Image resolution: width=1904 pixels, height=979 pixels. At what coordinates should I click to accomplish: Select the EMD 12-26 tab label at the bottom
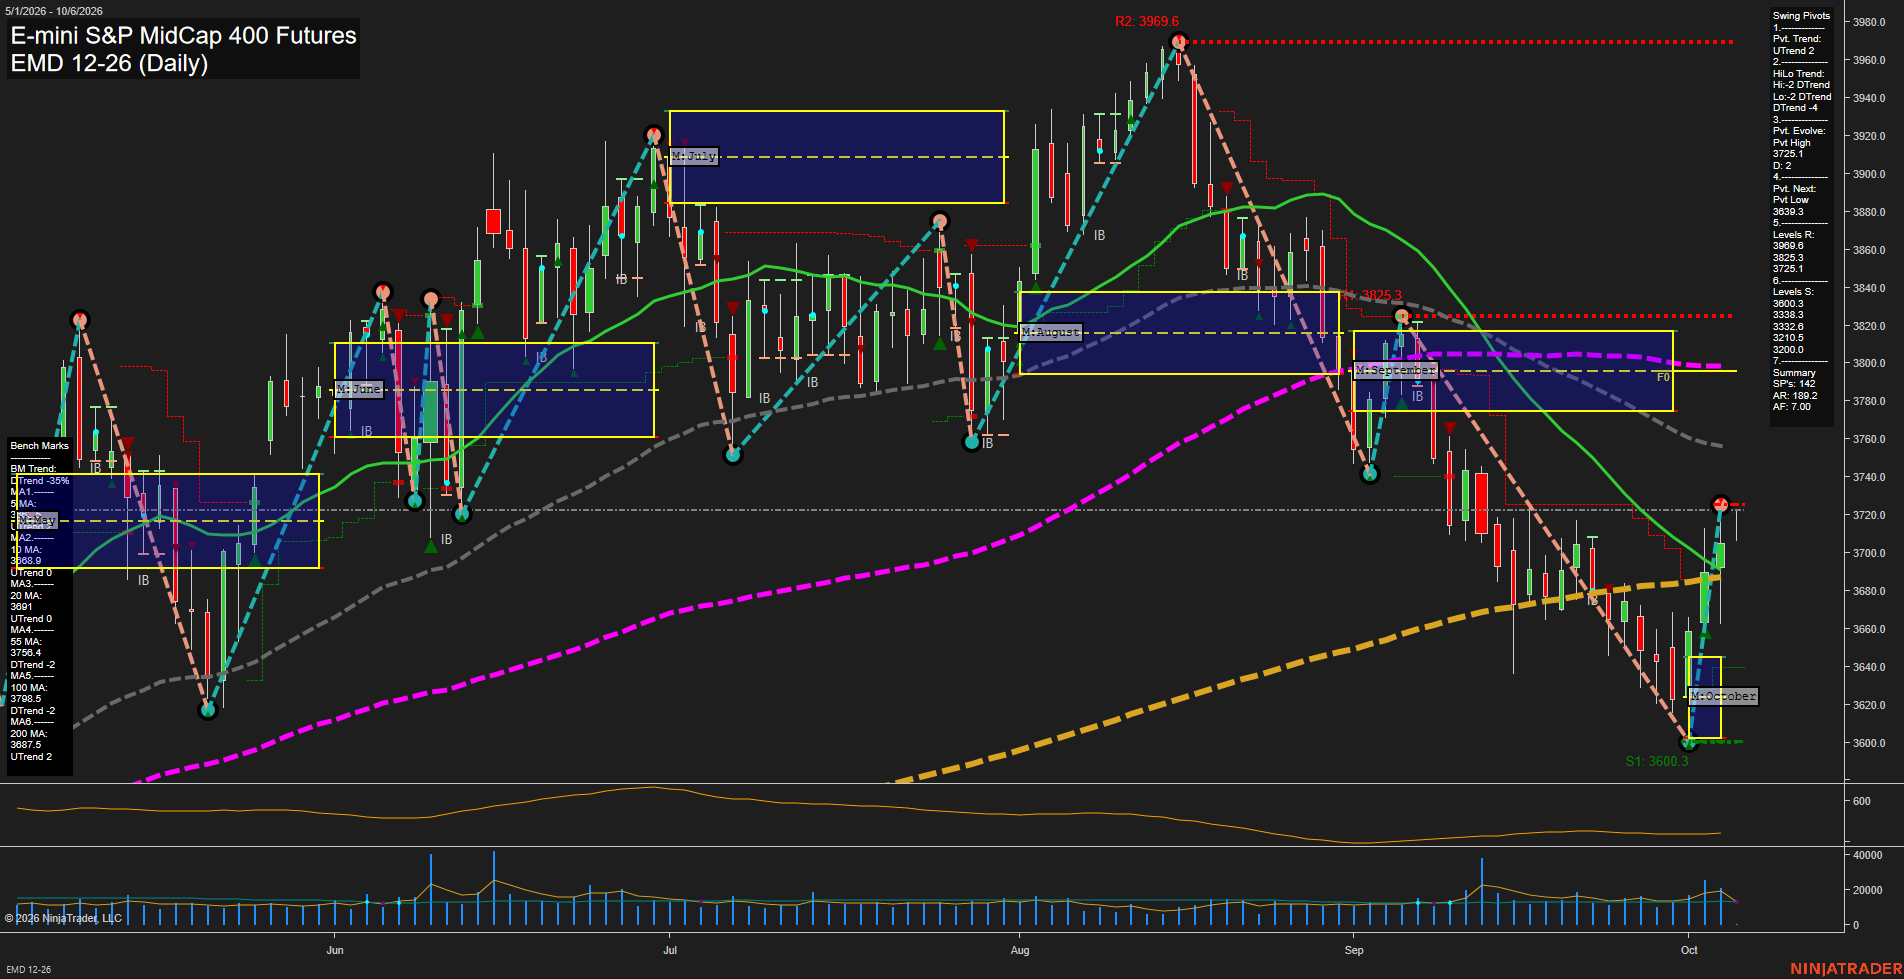tap(28, 969)
